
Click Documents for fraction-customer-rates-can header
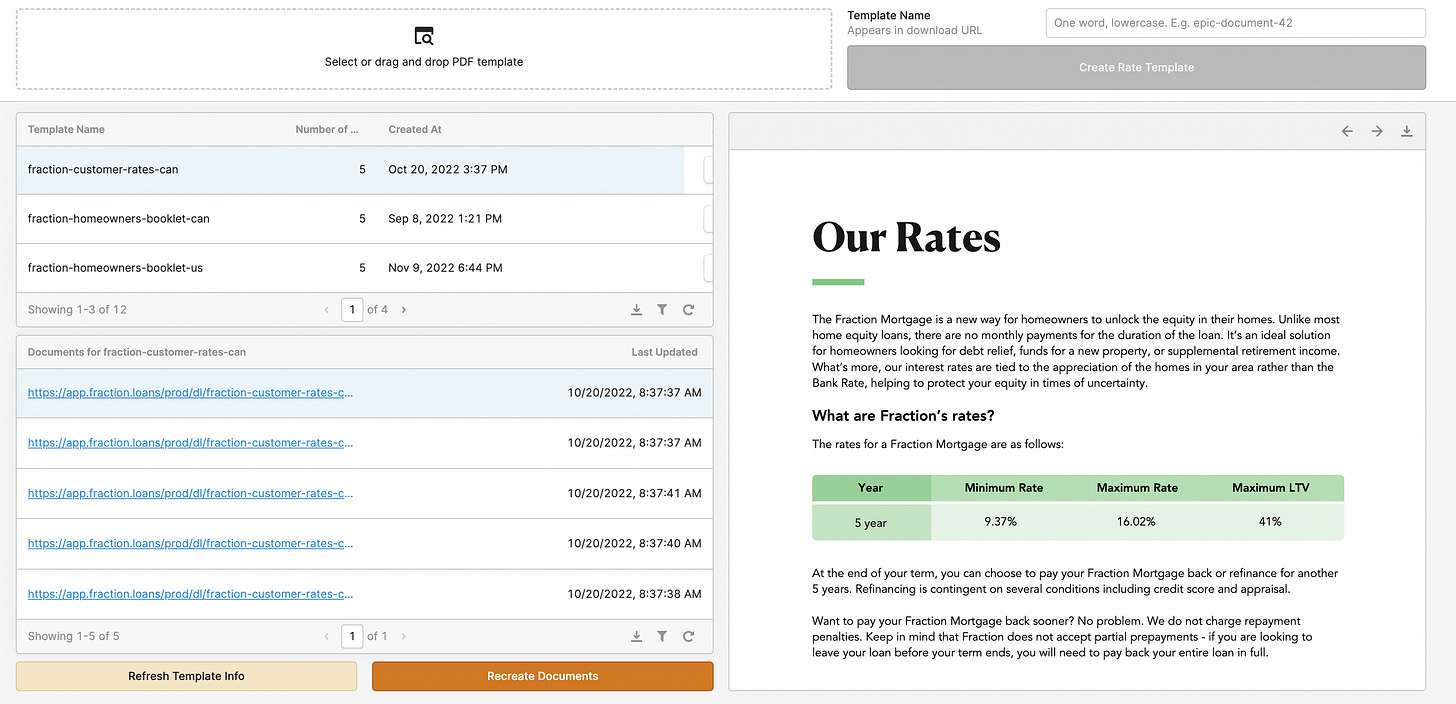137,352
